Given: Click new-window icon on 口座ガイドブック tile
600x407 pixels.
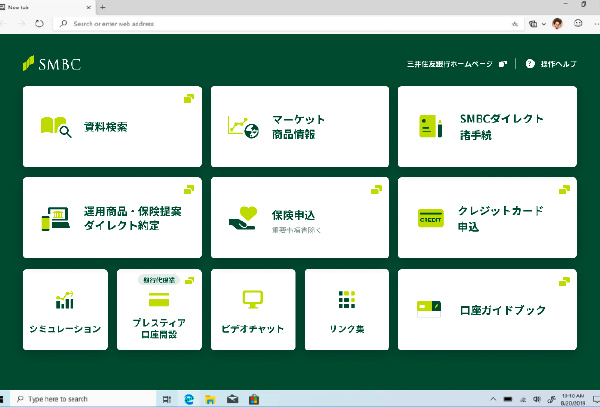Looking at the screenshot, I should click(x=564, y=282).
